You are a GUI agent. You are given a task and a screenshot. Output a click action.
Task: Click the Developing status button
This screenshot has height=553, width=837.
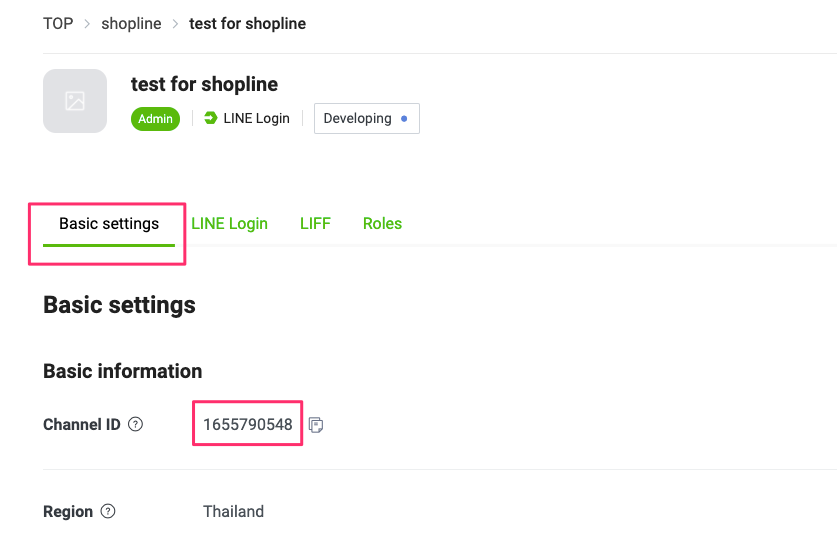pyautogui.click(x=367, y=118)
